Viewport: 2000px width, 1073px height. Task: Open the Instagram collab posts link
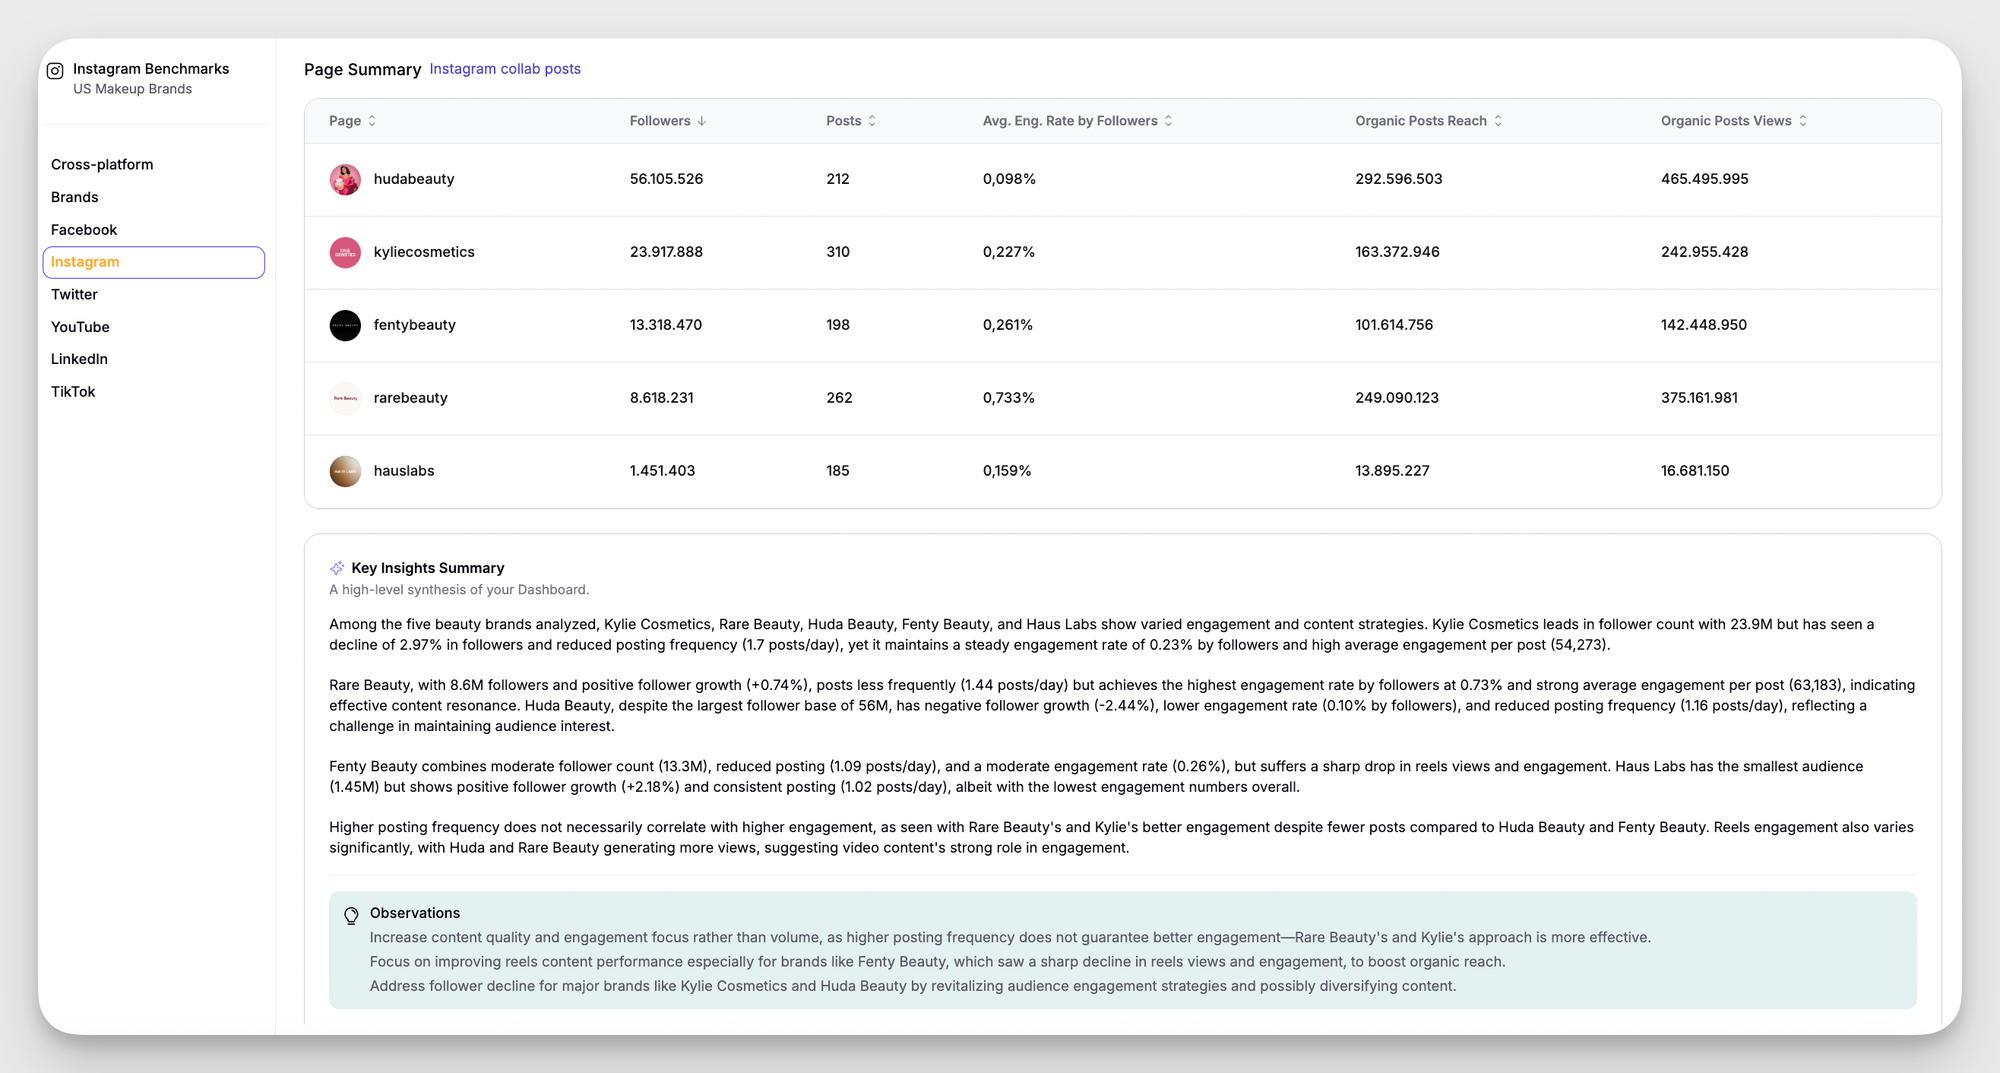click(x=505, y=69)
